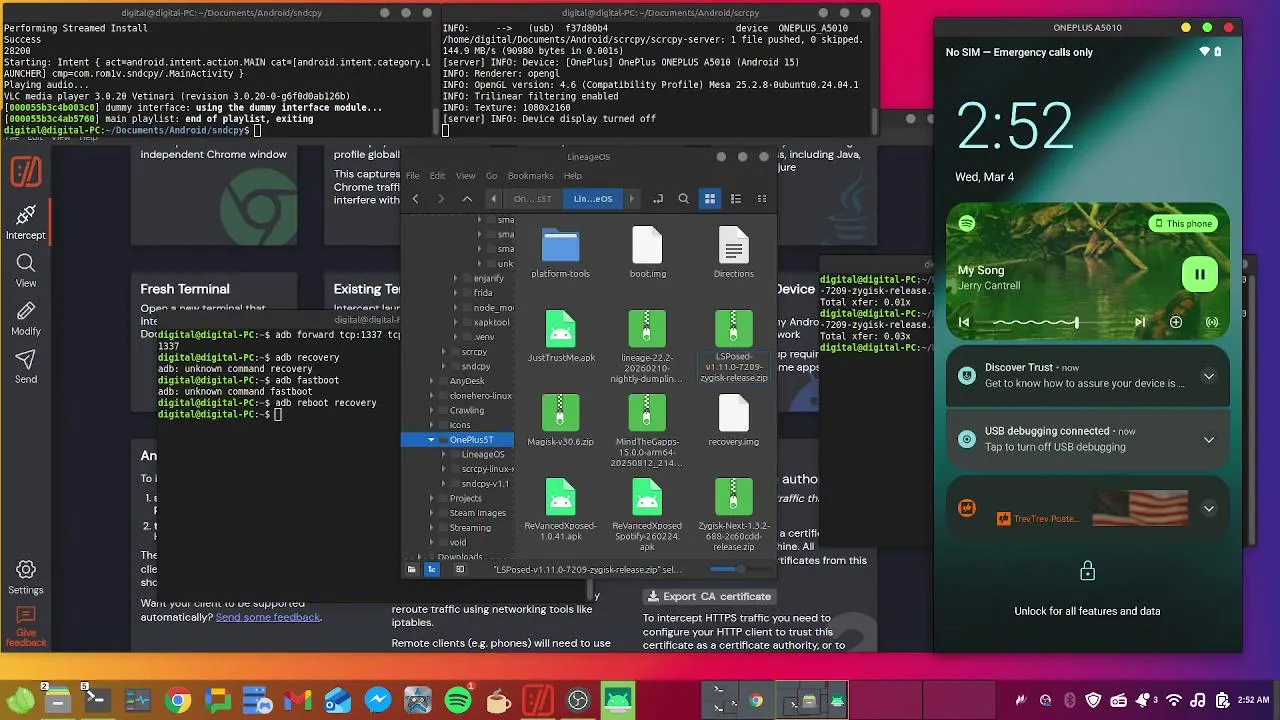
Task: Open Spotify Connect devices on phone player
Action: (1212, 322)
